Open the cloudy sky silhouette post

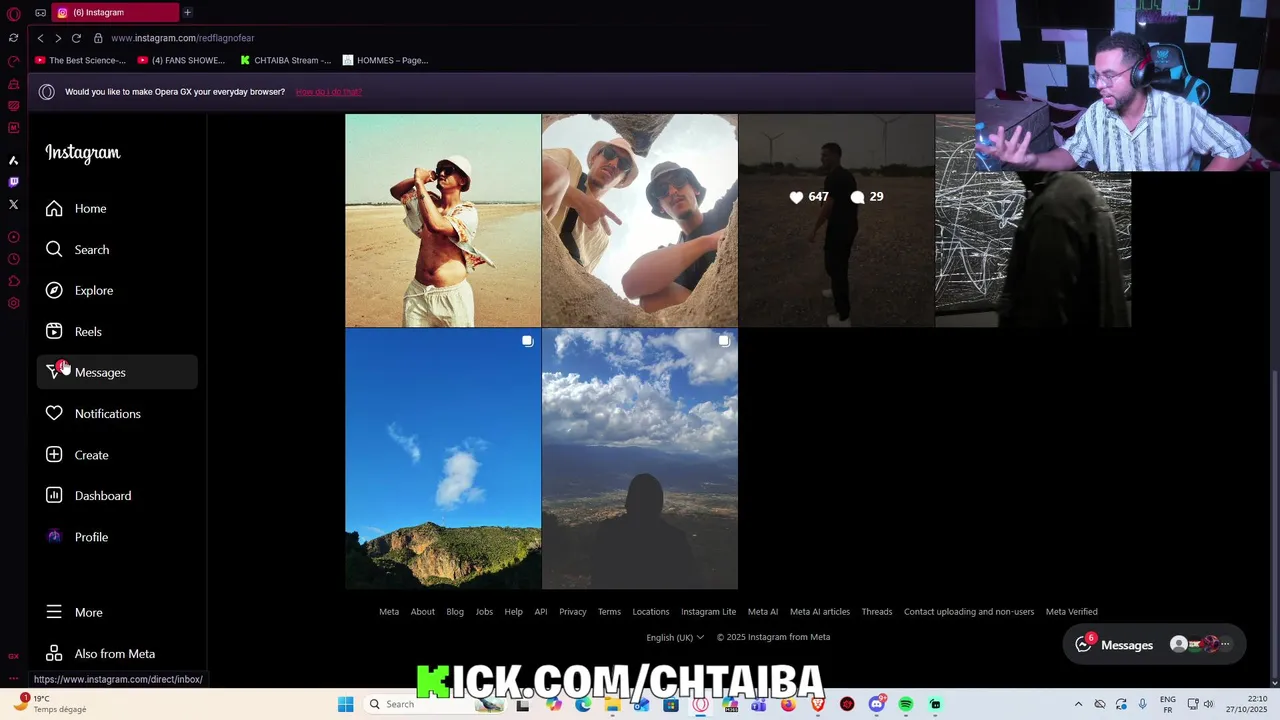pos(640,459)
